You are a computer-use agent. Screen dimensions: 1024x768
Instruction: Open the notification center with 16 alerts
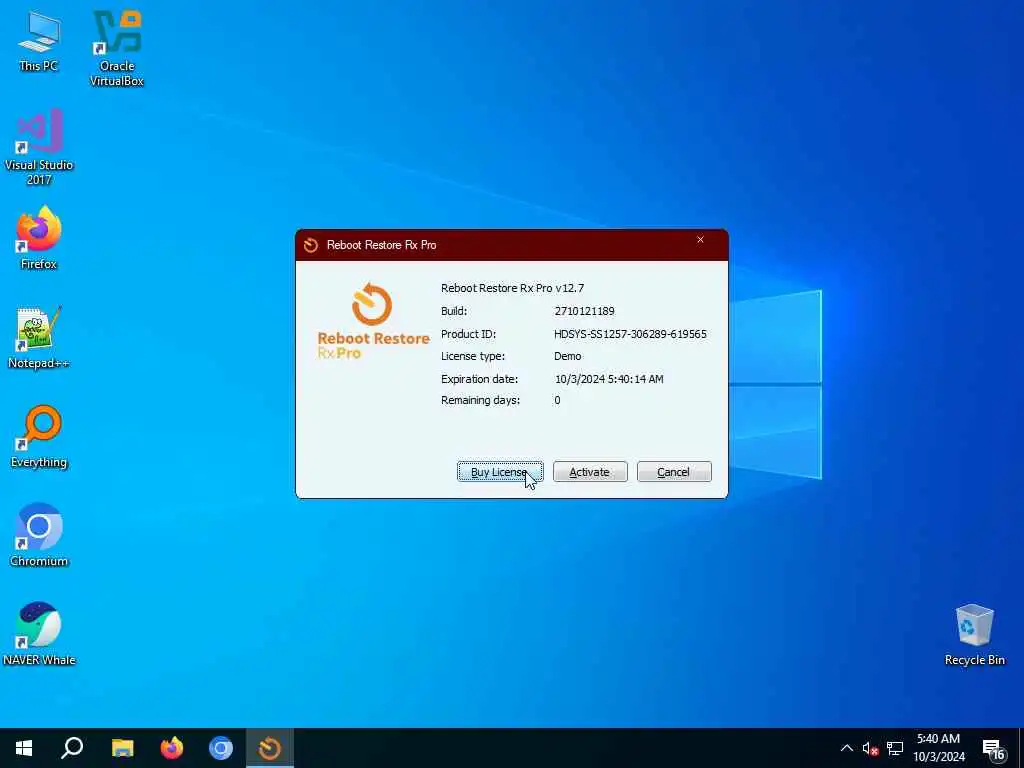click(994, 749)
